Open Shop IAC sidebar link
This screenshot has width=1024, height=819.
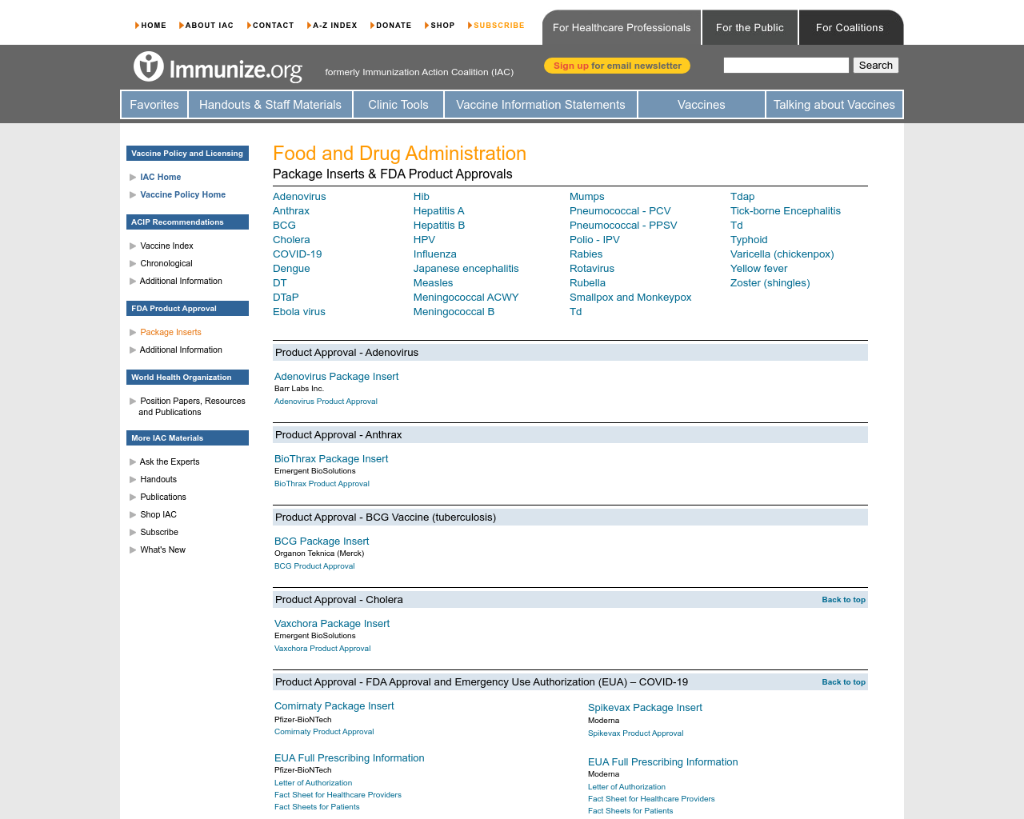tap(158, 515)
